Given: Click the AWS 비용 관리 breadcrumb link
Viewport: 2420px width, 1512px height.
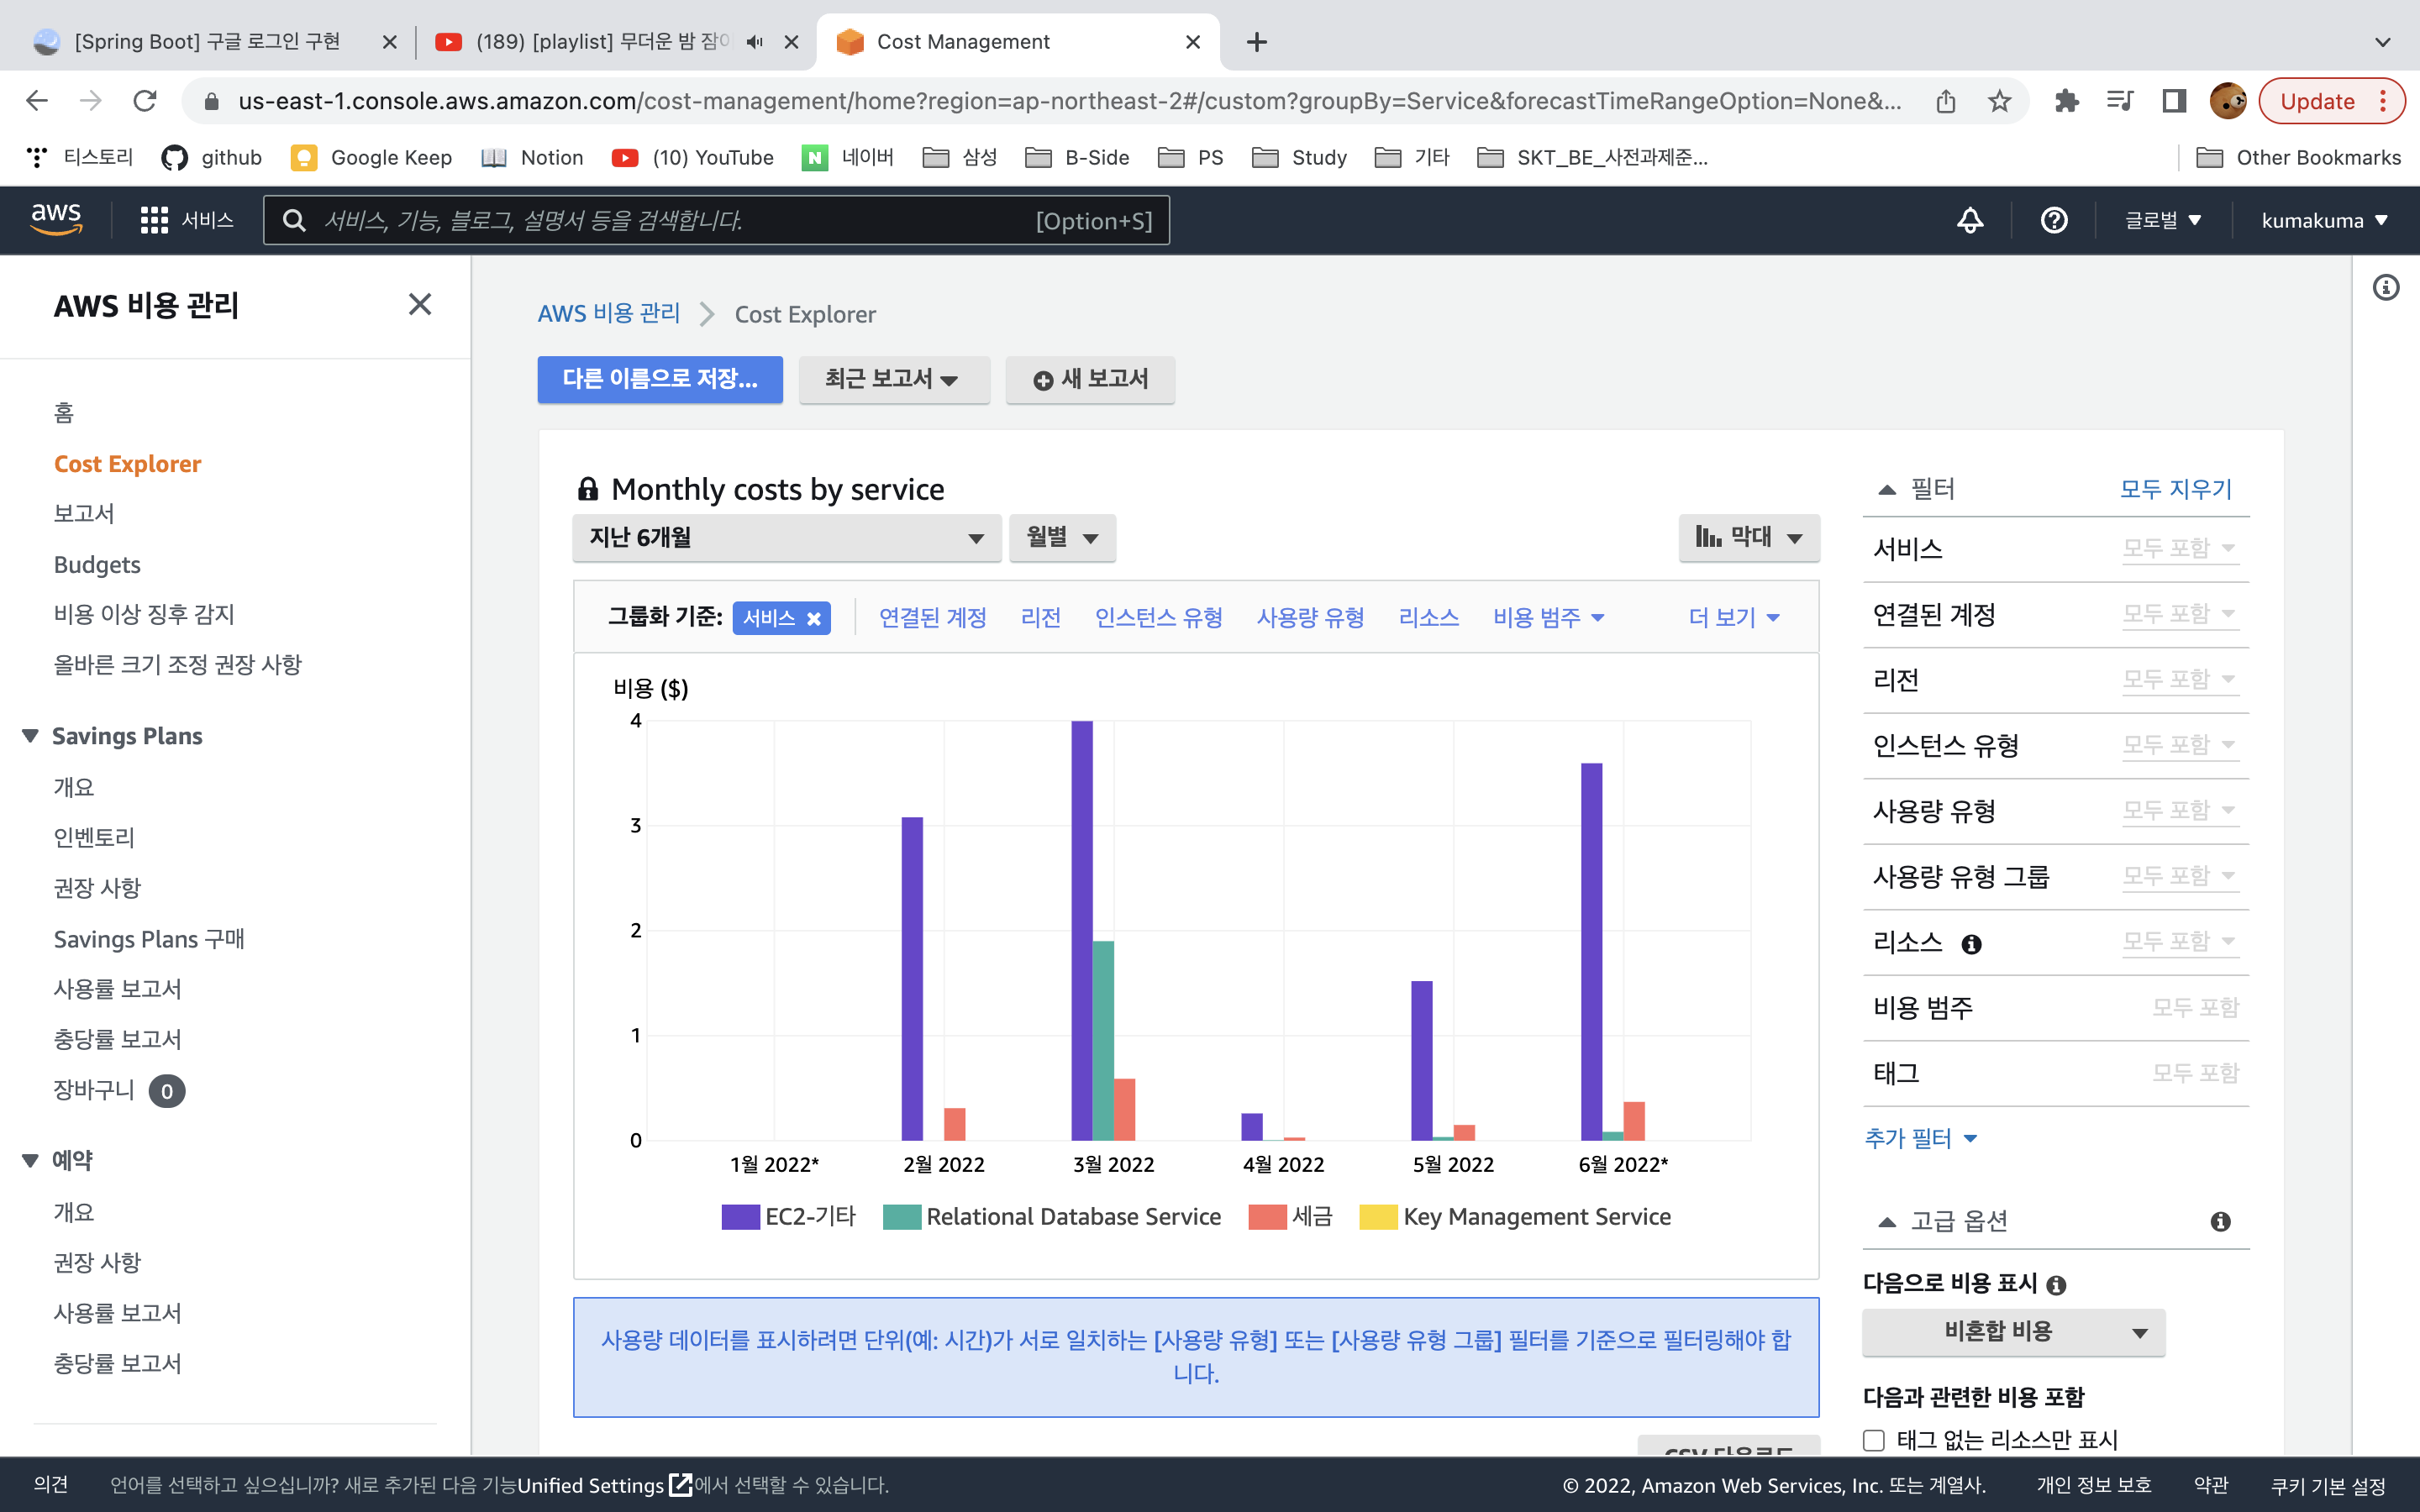Looking at the screenshot, I should (x=609, y=314).
